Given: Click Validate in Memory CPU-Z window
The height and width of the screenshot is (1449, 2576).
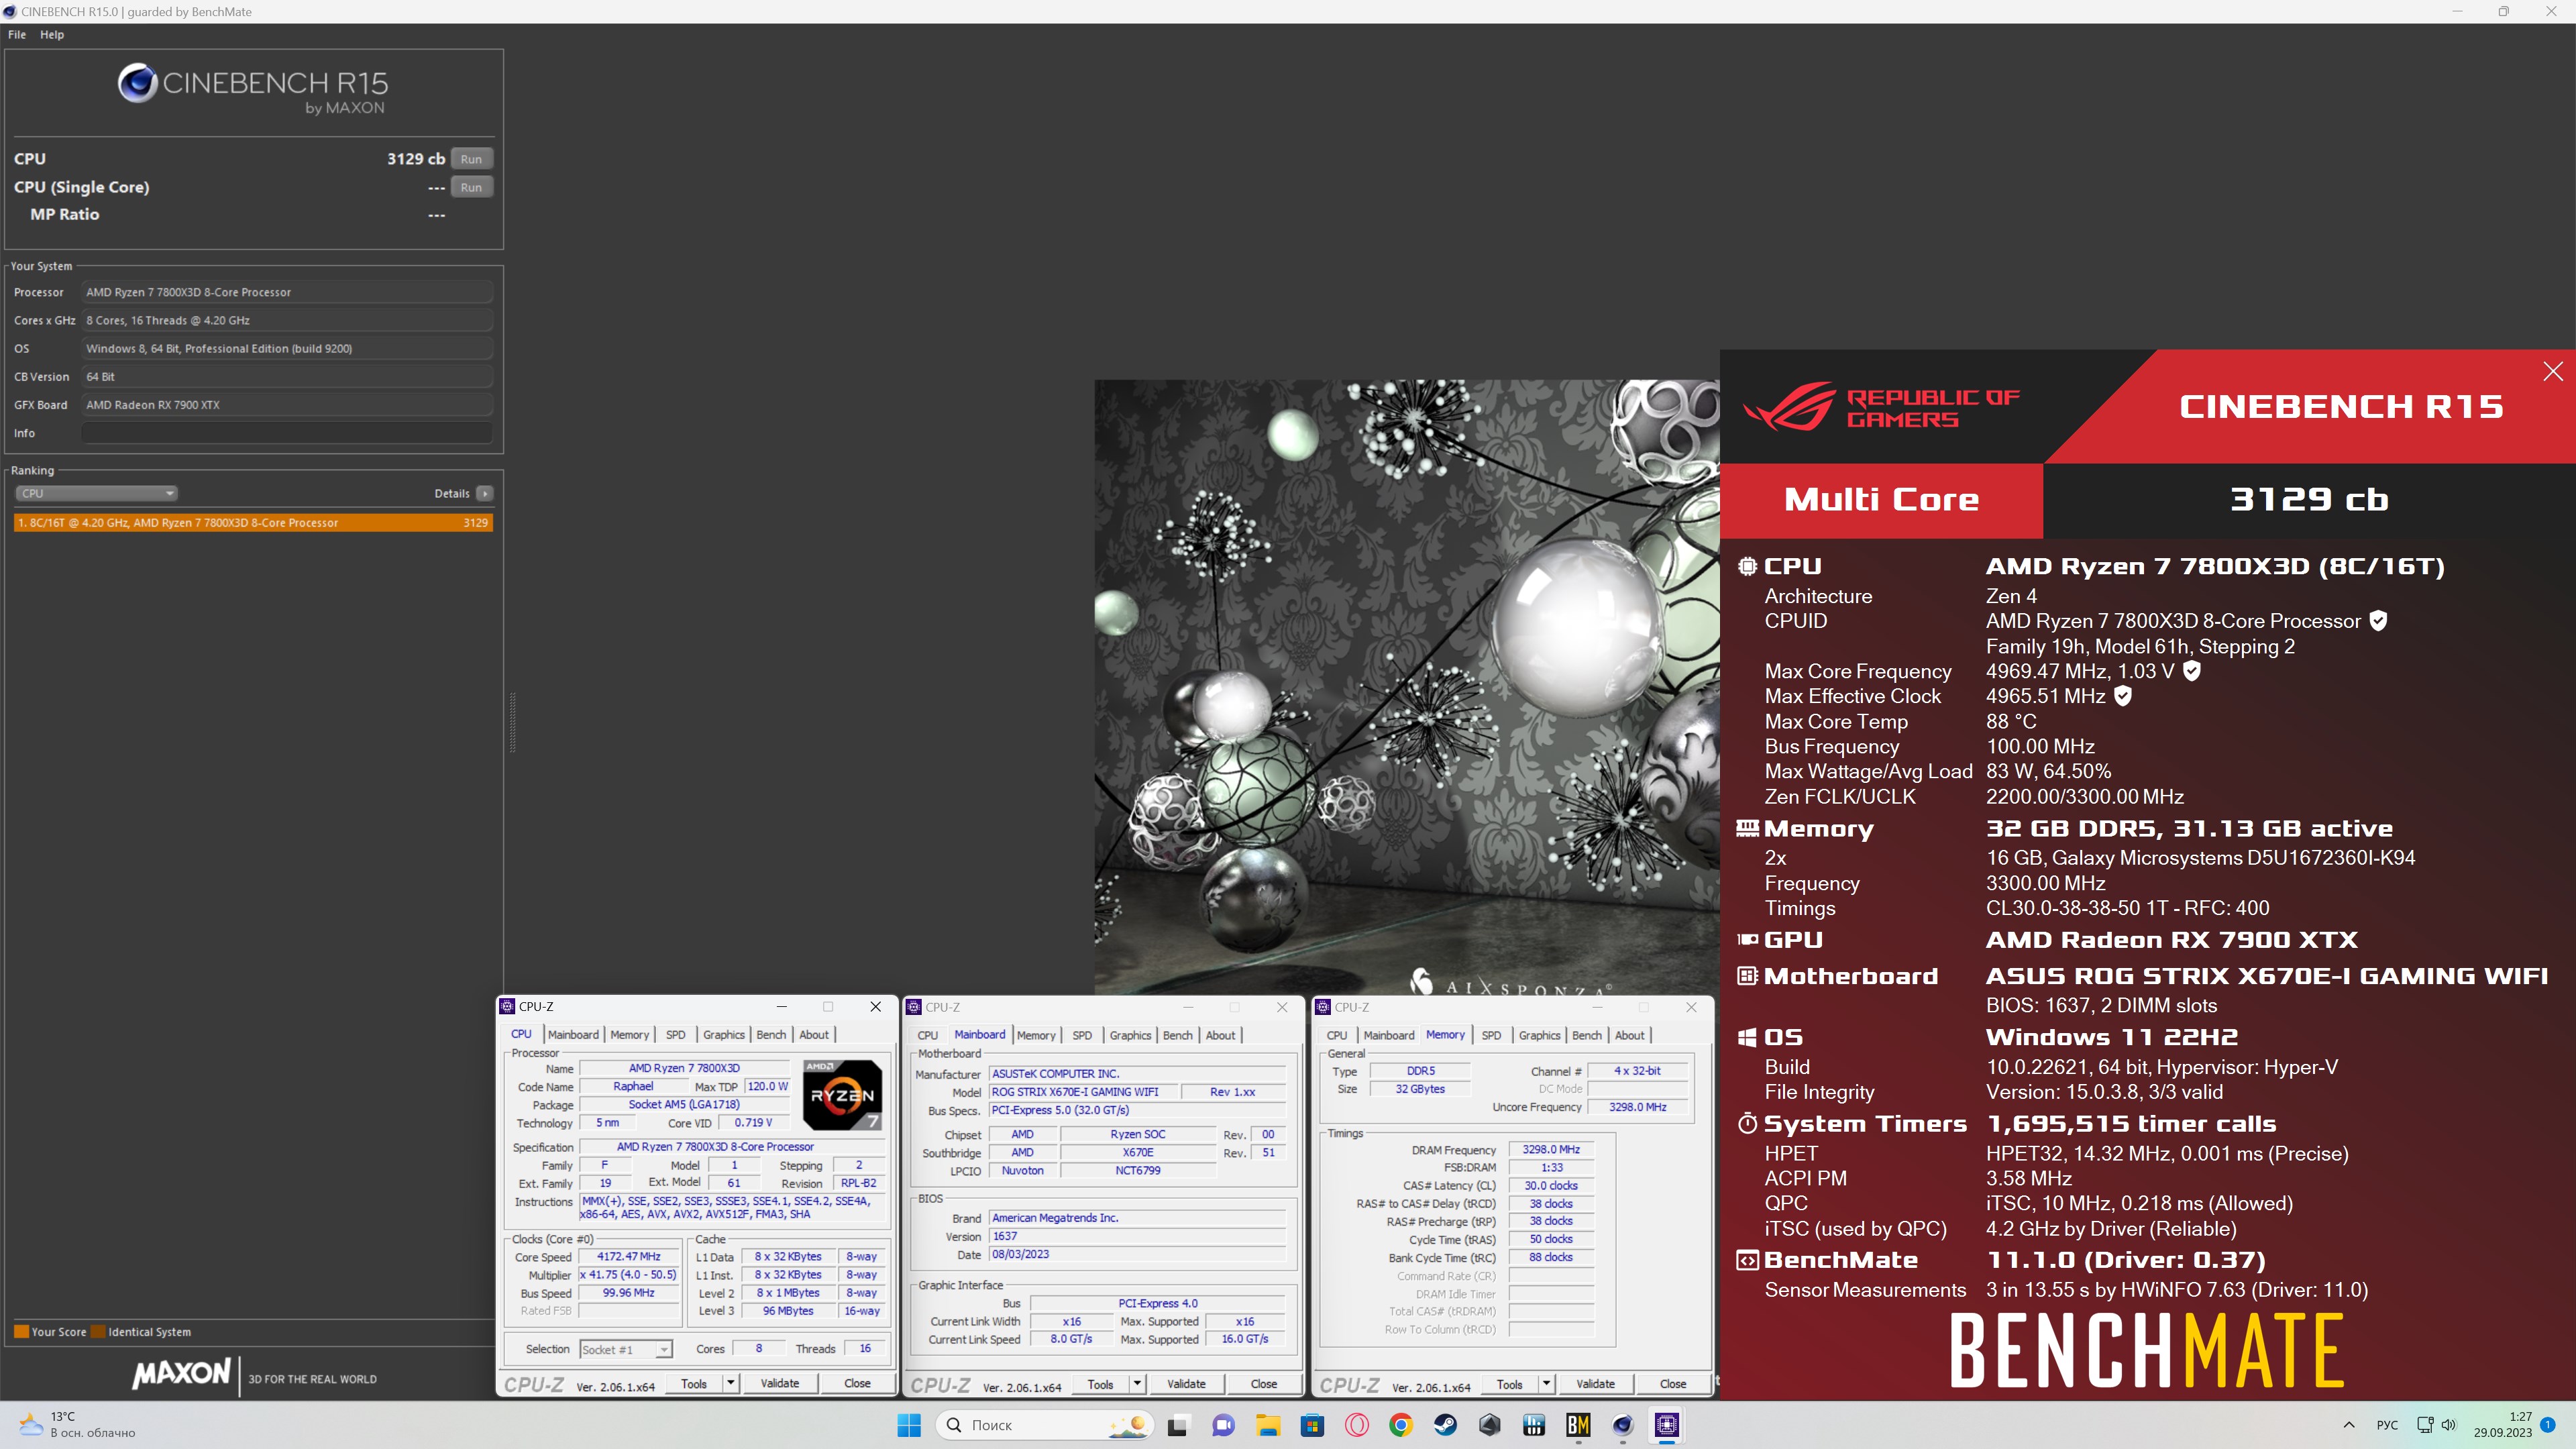Looking at the screenshot, I should coord(1595,1384).
